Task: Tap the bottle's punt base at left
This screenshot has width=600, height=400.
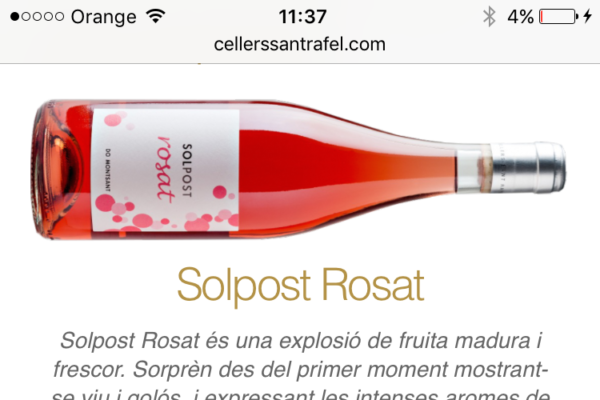Action: [57, 170]
